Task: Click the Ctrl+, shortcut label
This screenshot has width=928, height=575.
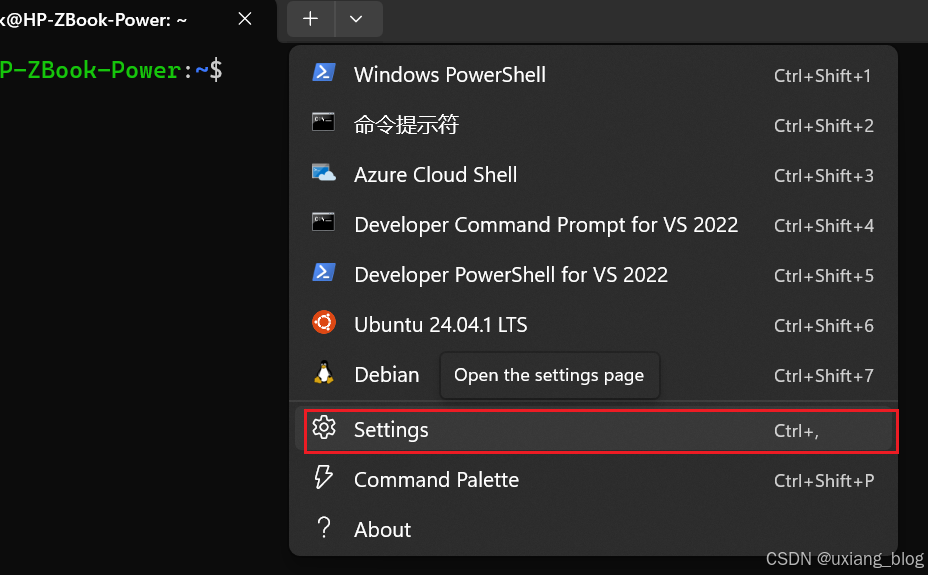Action: (x=797, y=431)
